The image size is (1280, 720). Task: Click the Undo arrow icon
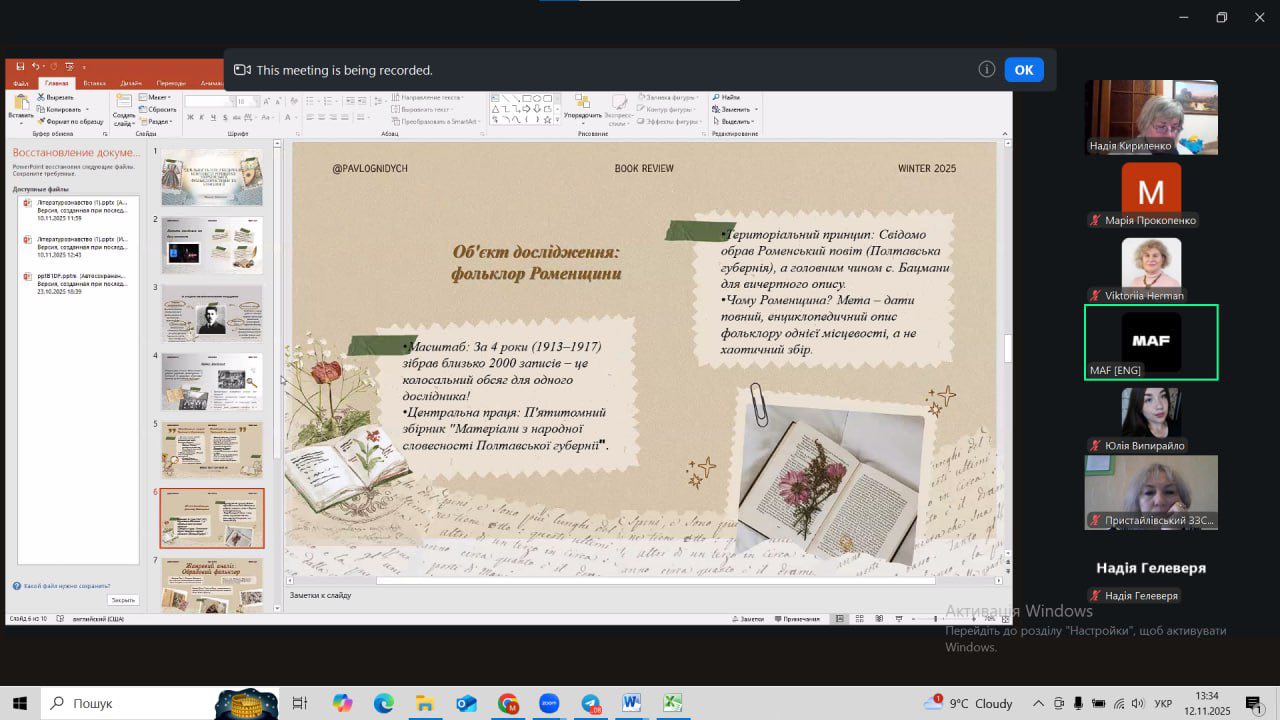[35, 67]
